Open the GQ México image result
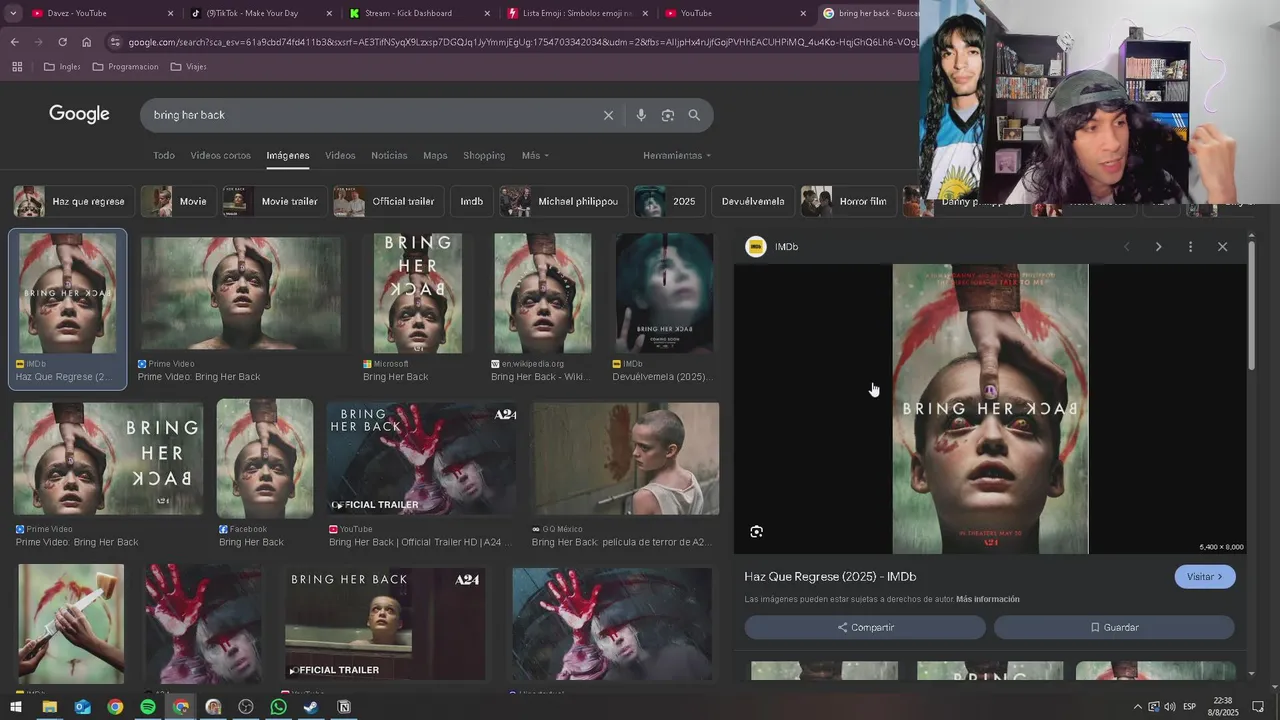 tap(626, 459)
